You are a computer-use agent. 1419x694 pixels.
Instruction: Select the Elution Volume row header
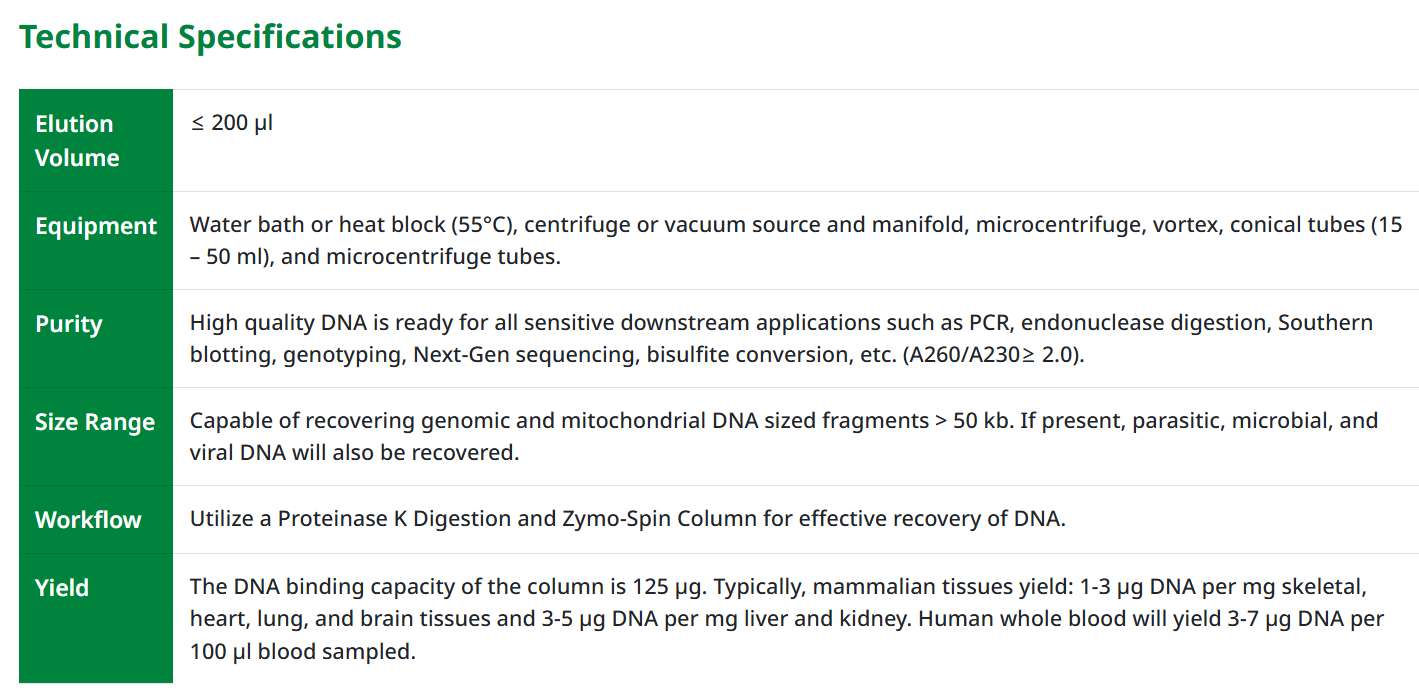click(77, 141)
